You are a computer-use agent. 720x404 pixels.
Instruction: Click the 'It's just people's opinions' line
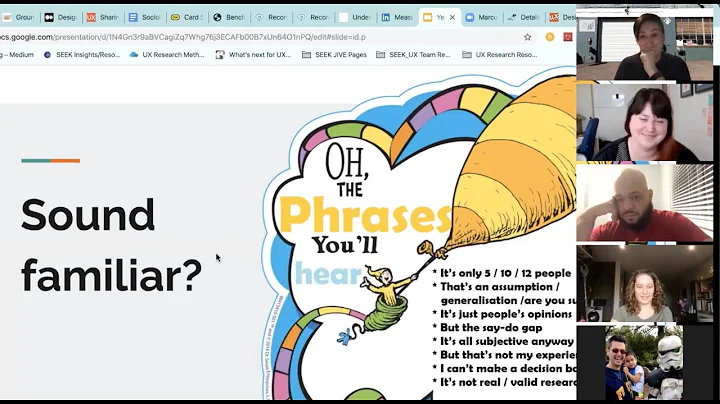click(502, 314)
